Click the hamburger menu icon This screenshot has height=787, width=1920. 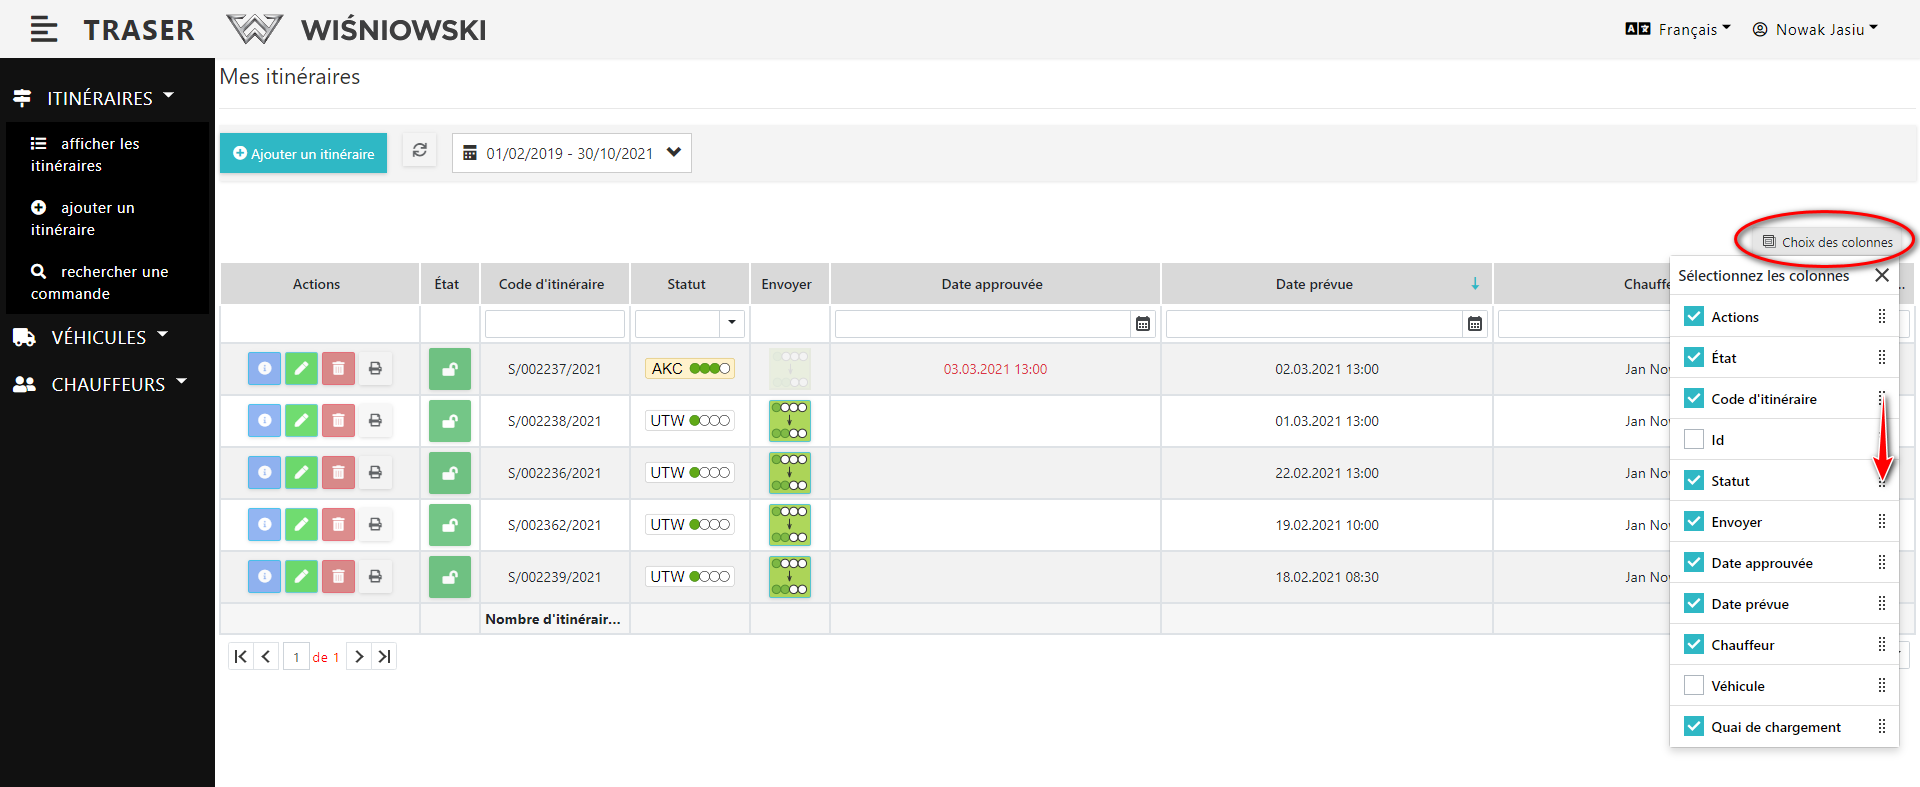43,30
